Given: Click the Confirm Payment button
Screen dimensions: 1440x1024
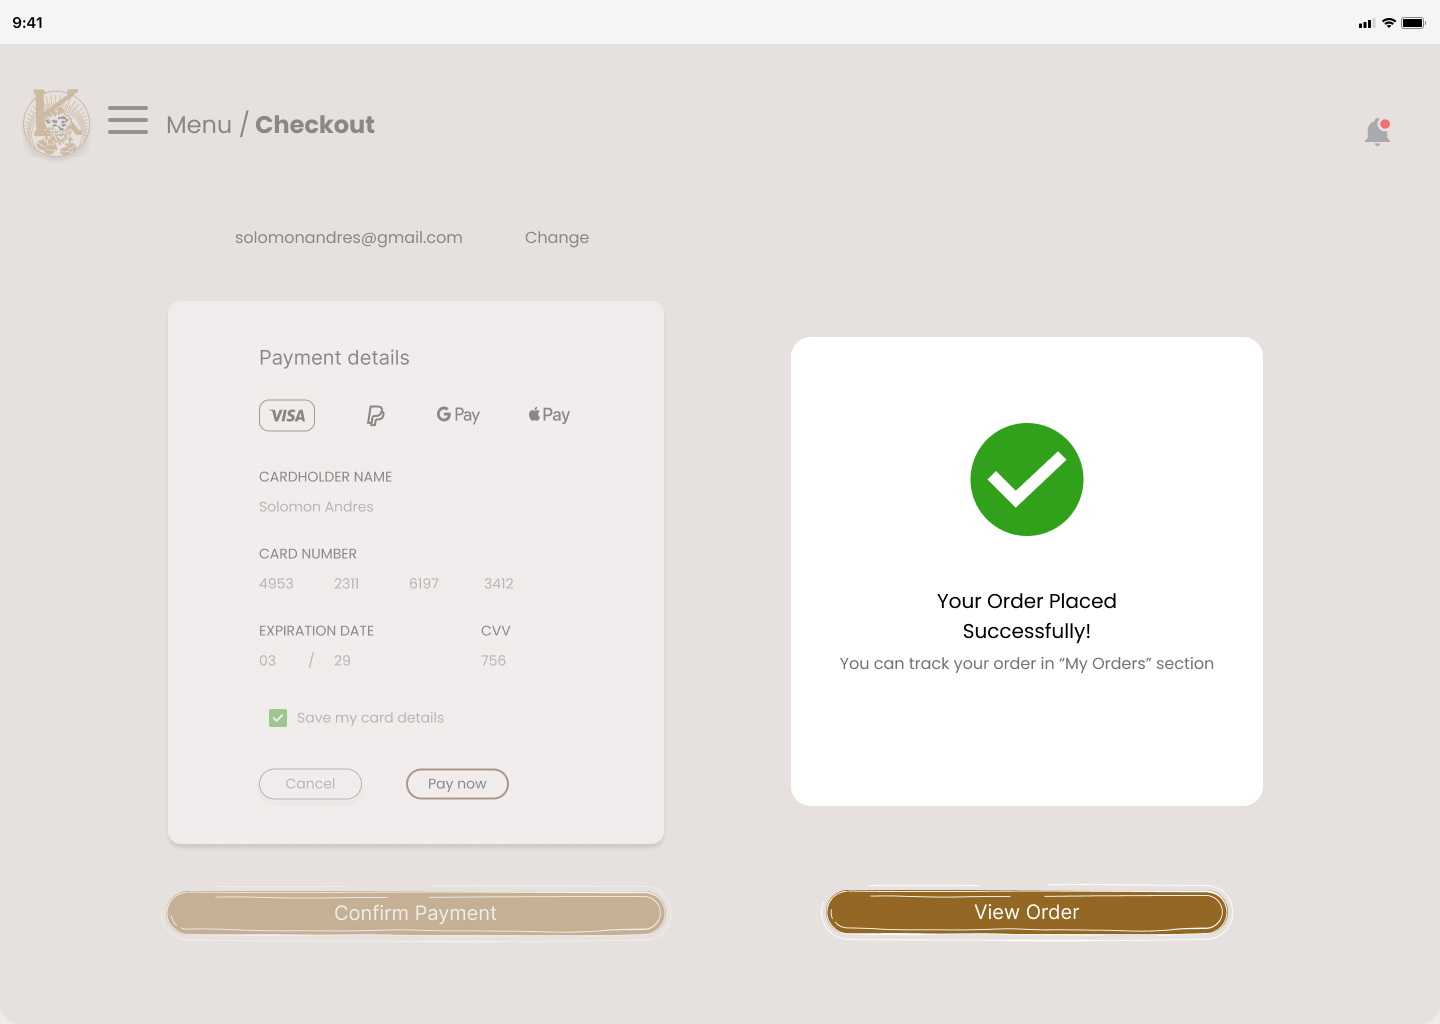Looking at the screenshot, I should (416, 913).
